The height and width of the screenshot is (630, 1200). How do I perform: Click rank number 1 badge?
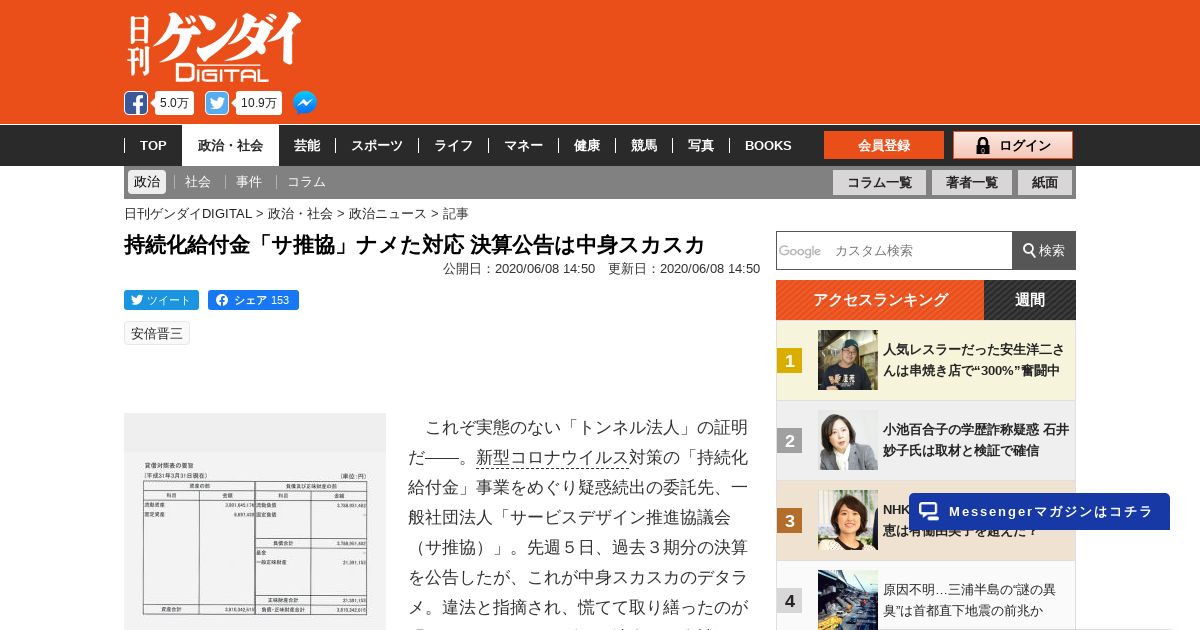click(x=790, y=361)
